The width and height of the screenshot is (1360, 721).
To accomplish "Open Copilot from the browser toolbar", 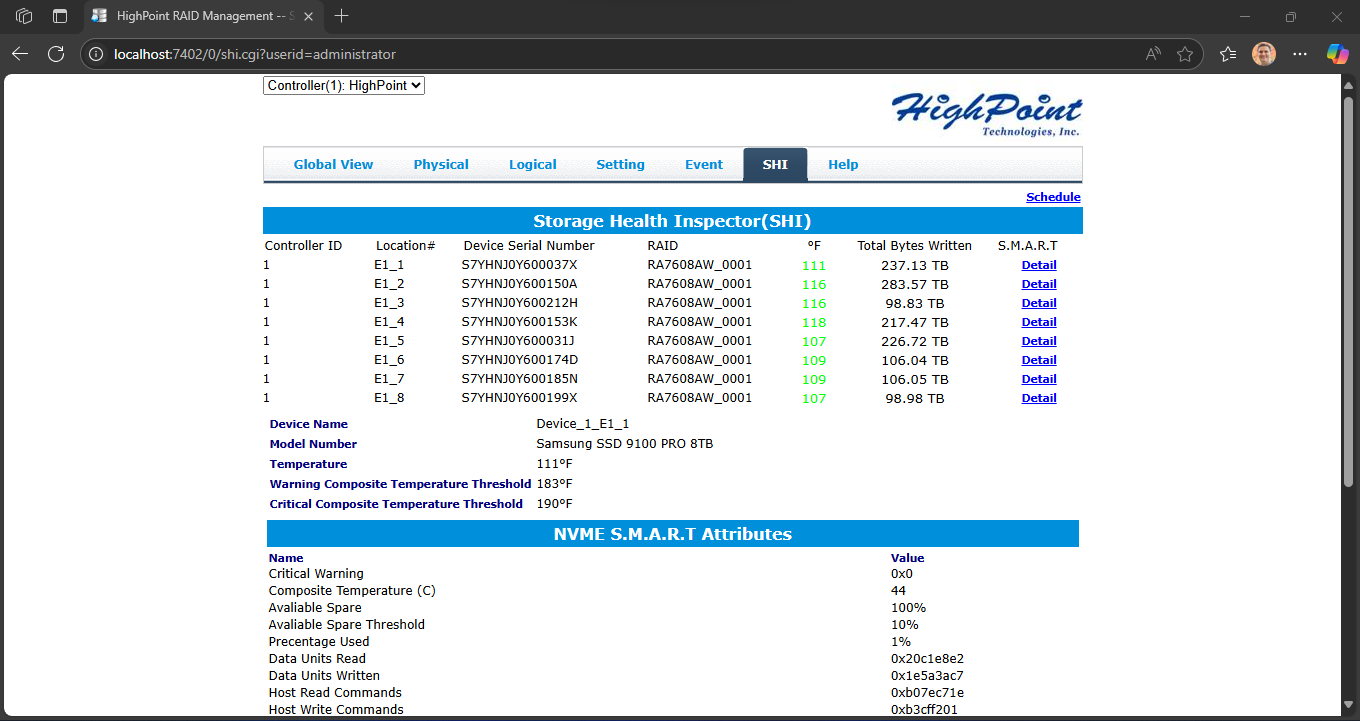I will 1338,54.
